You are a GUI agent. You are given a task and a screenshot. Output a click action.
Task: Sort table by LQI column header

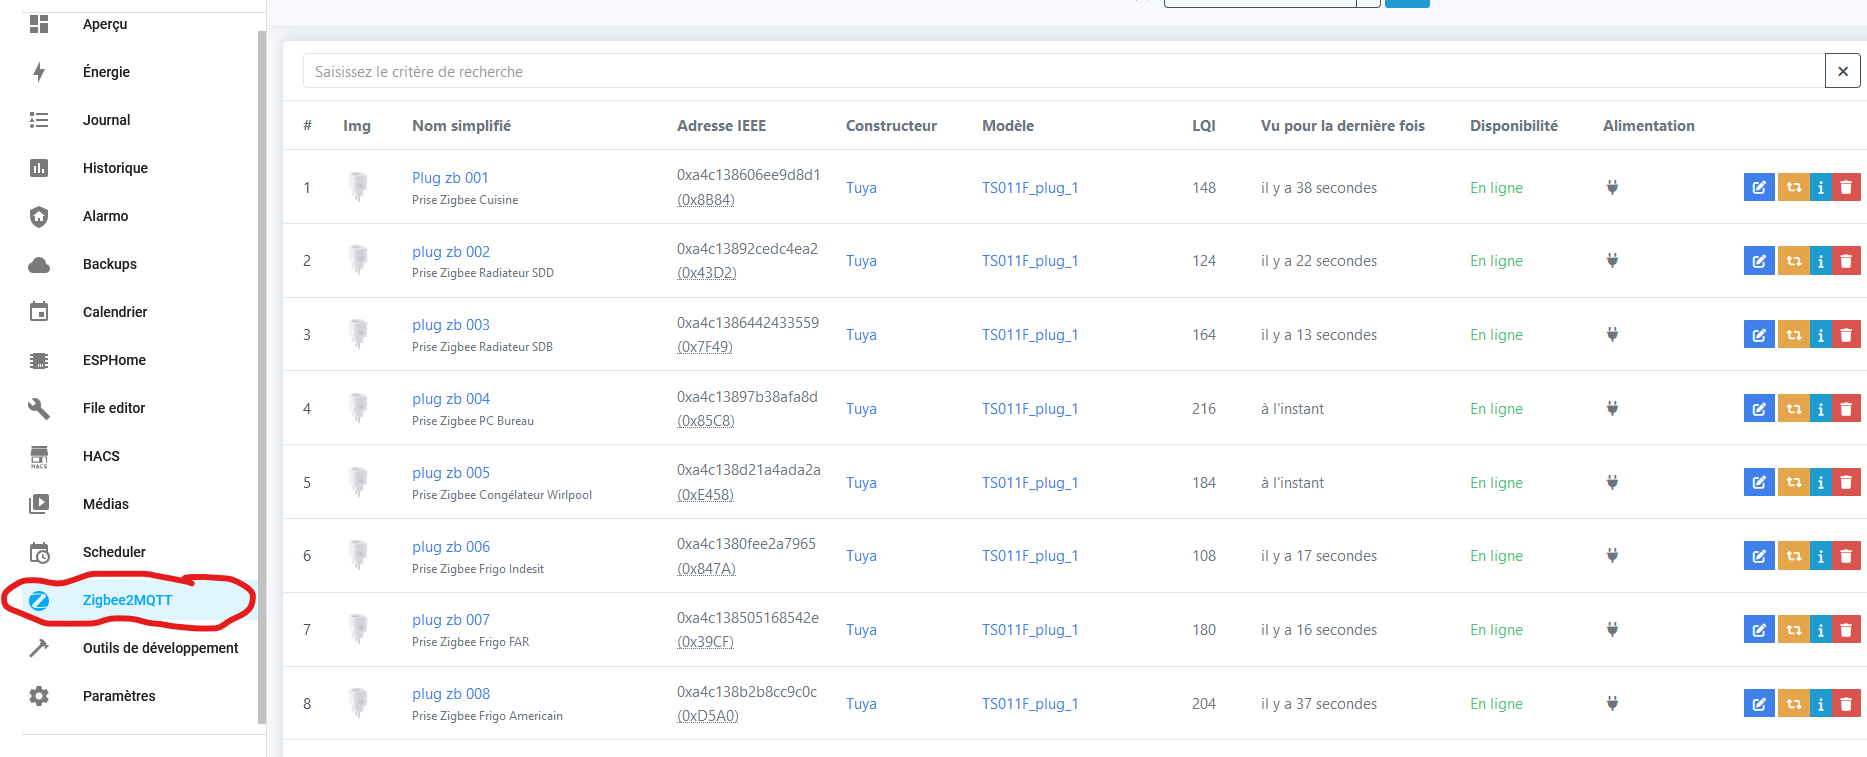(1203, 126)
